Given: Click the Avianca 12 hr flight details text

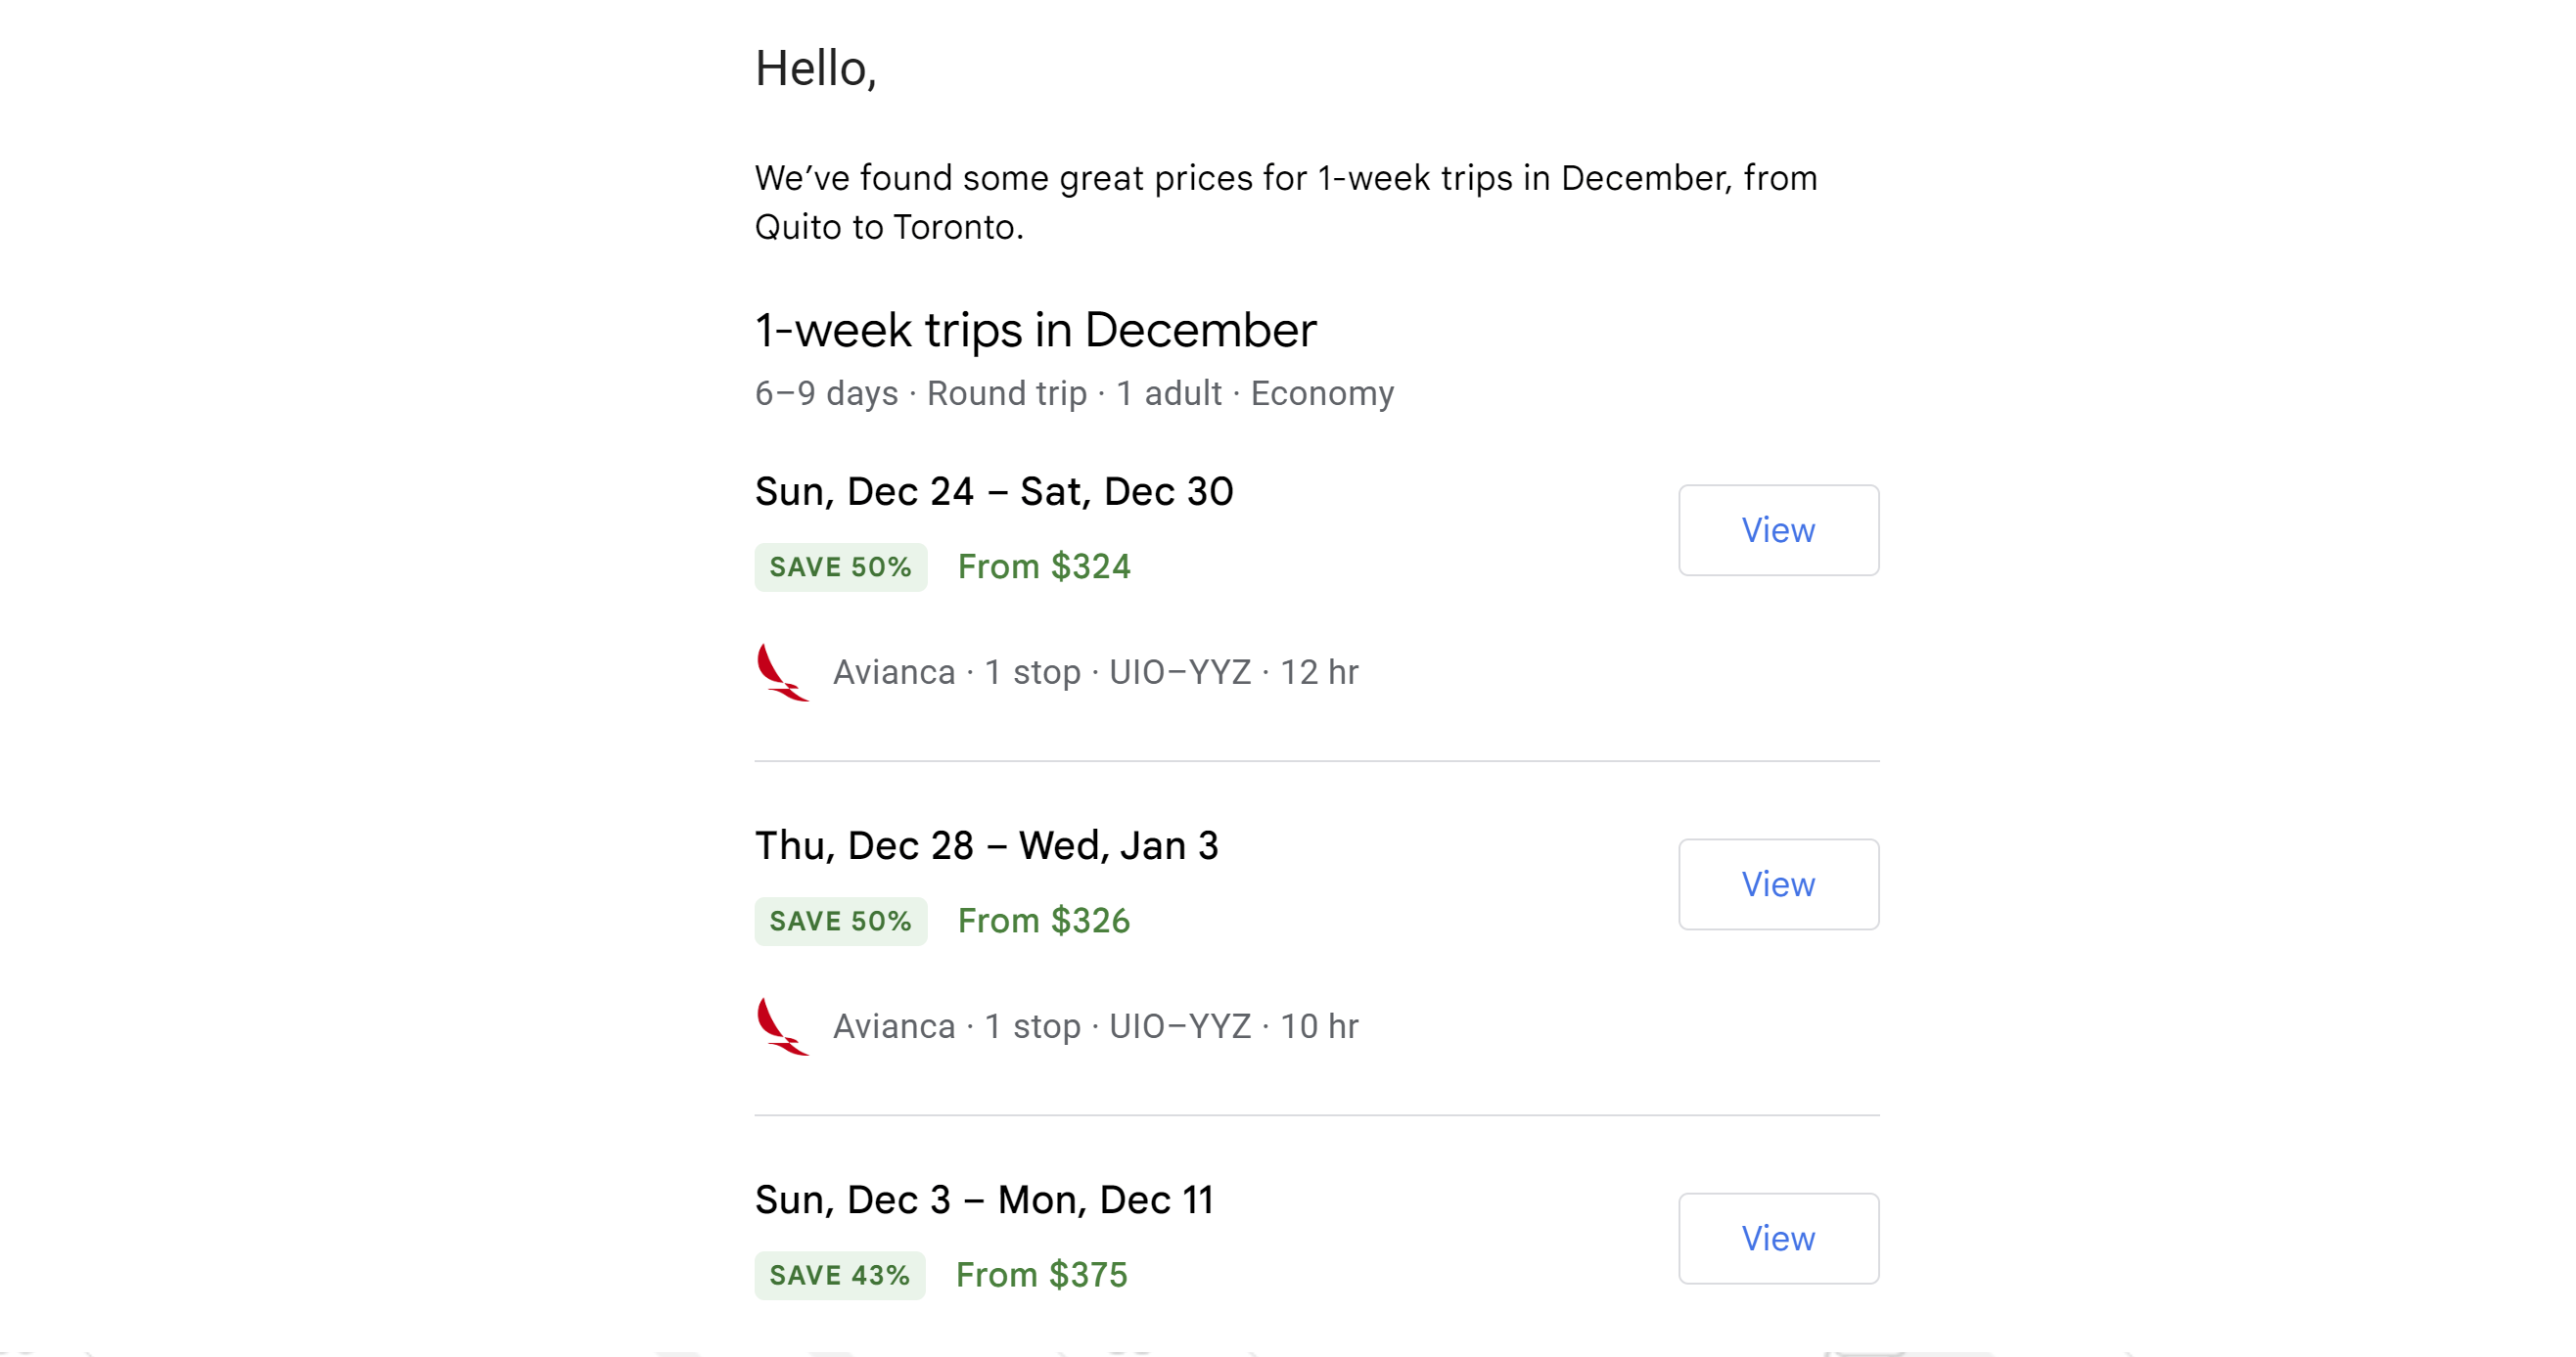Looking at the screenshot, I should coord(1095,672).
